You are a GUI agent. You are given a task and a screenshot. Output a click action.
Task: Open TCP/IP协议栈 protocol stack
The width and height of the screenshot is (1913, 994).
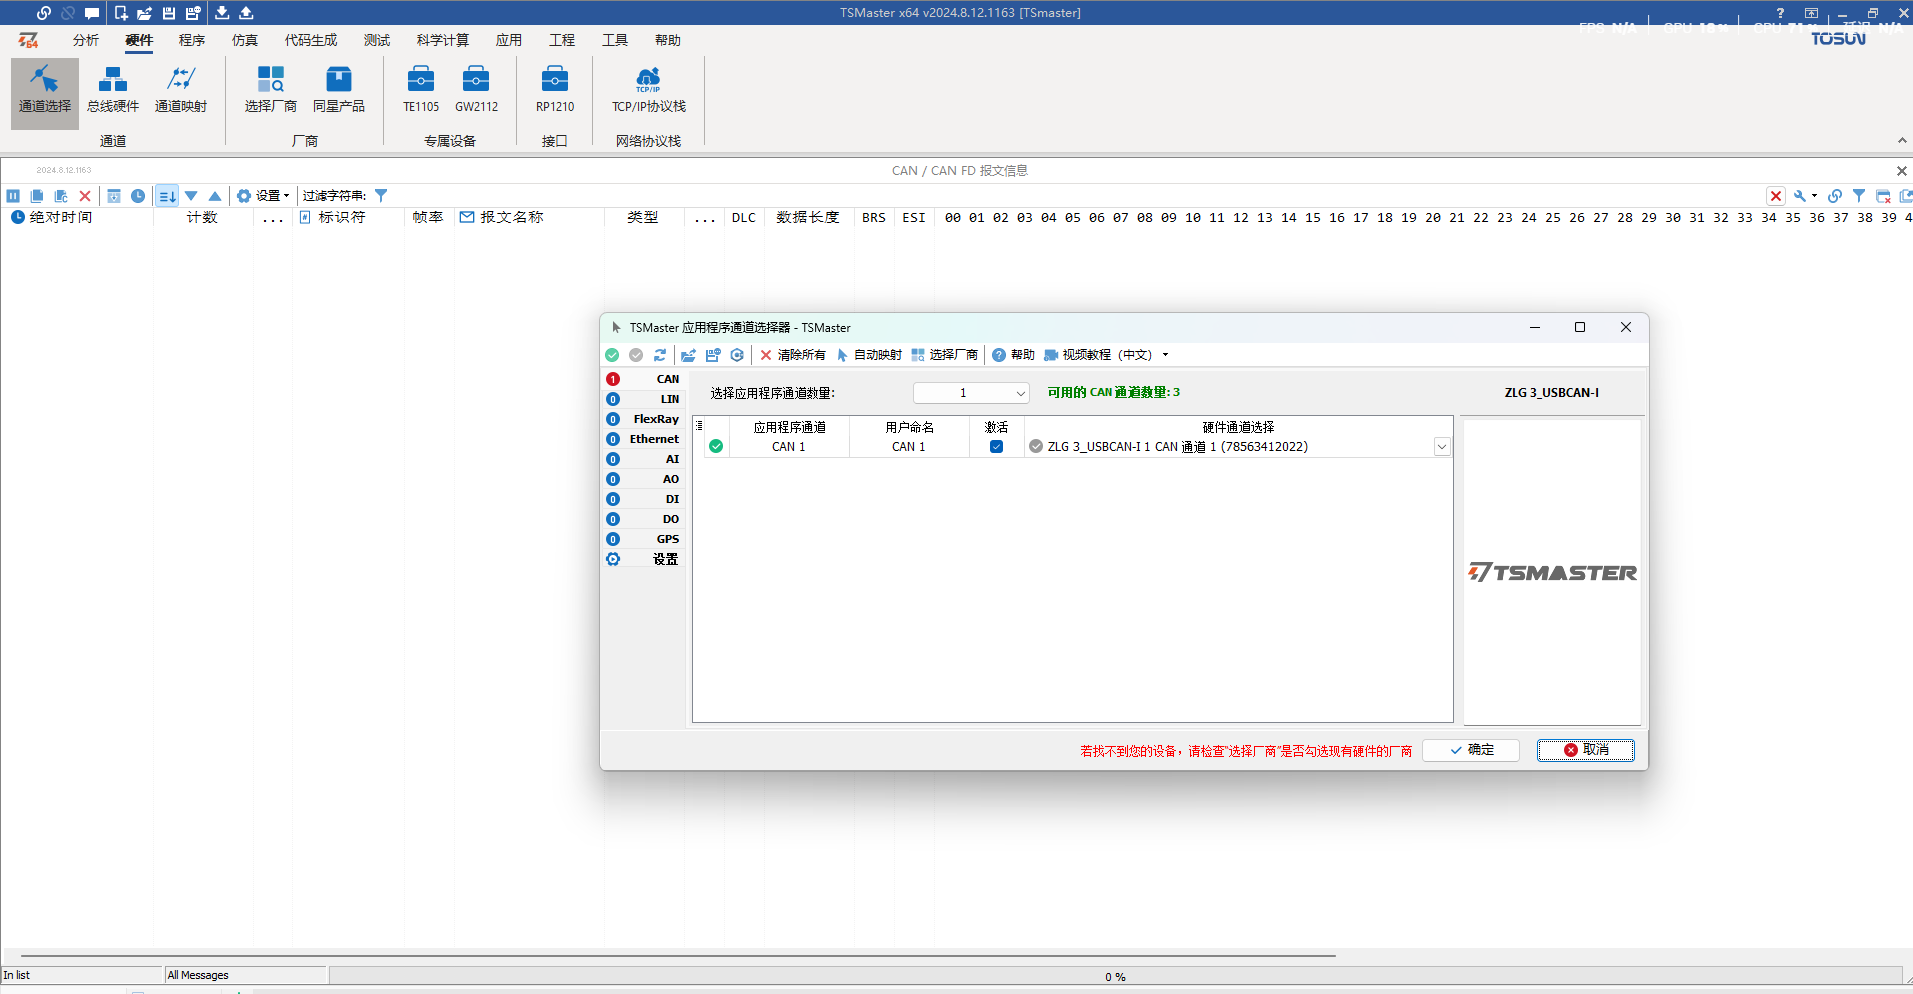(x=649, y=91)
